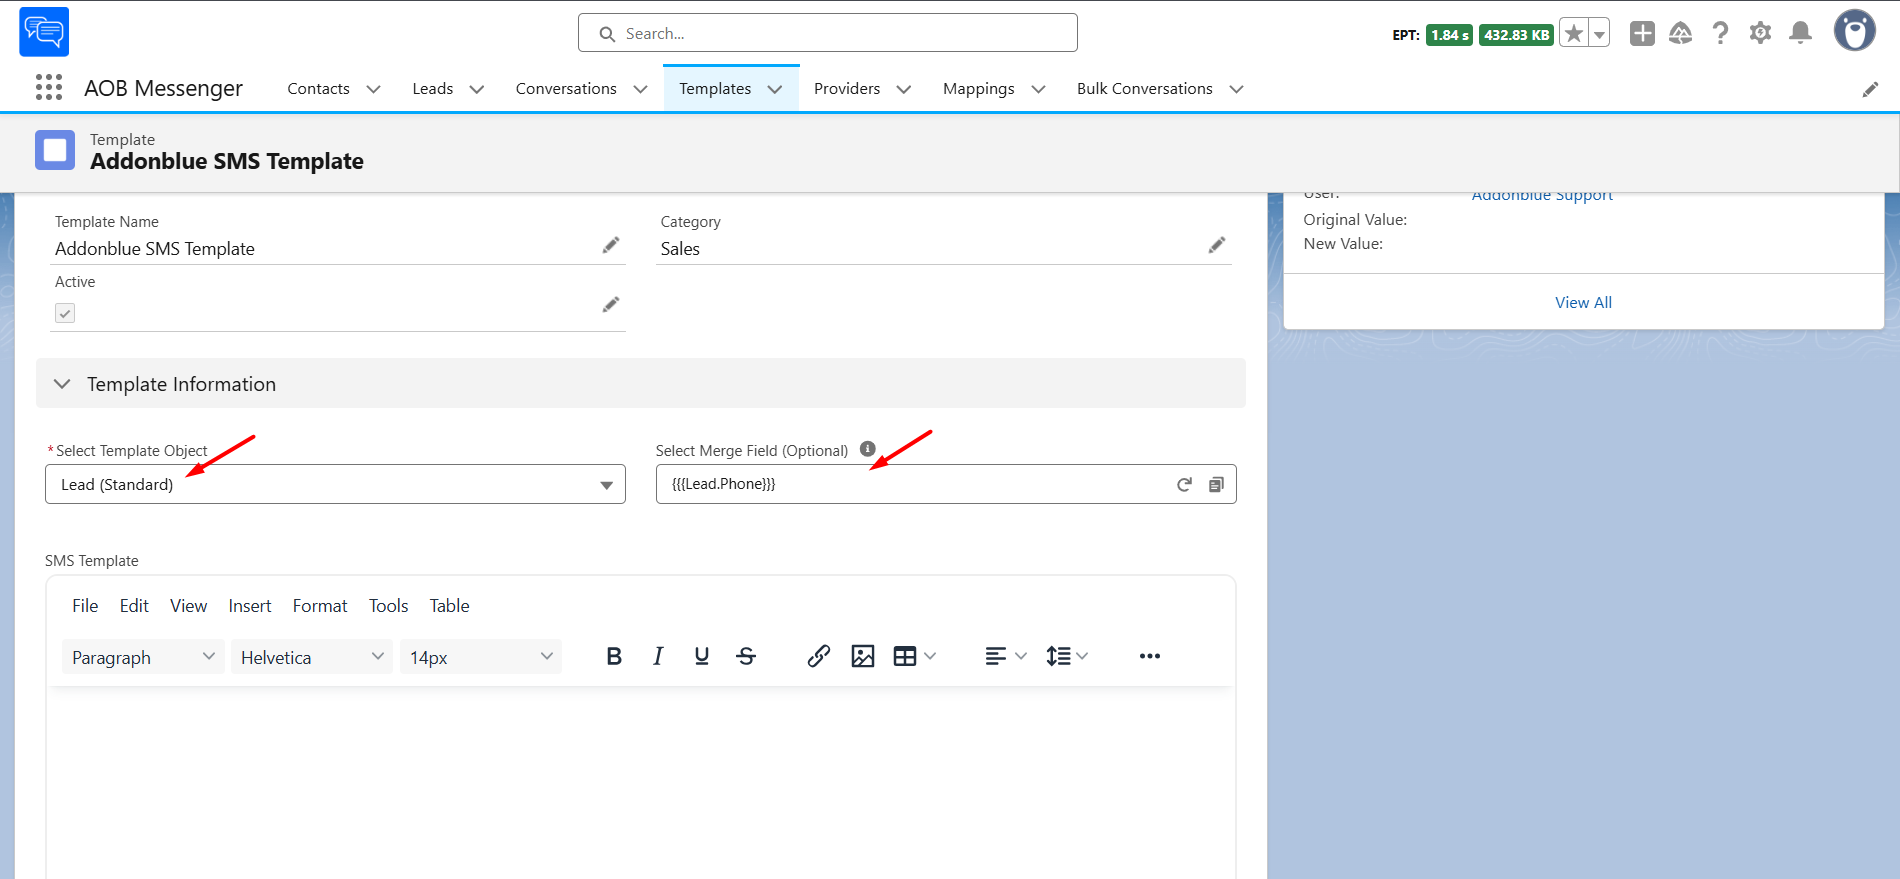Image resolution: width=1900 pixels, height=879 pixels.
Task: Open the editor Format menu
Action: [x=320, y=606]
